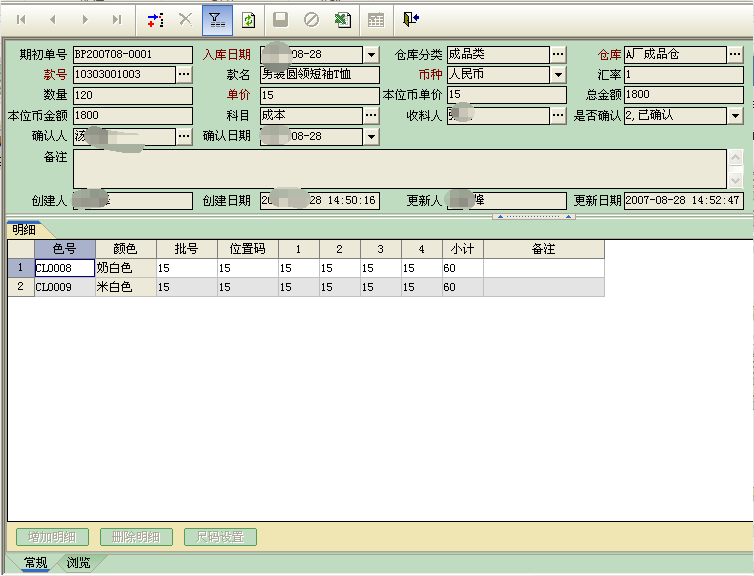Viewport: 754px width, 576px height.
Task: Click the refresh document icon
Action: [x=248, y=19]
